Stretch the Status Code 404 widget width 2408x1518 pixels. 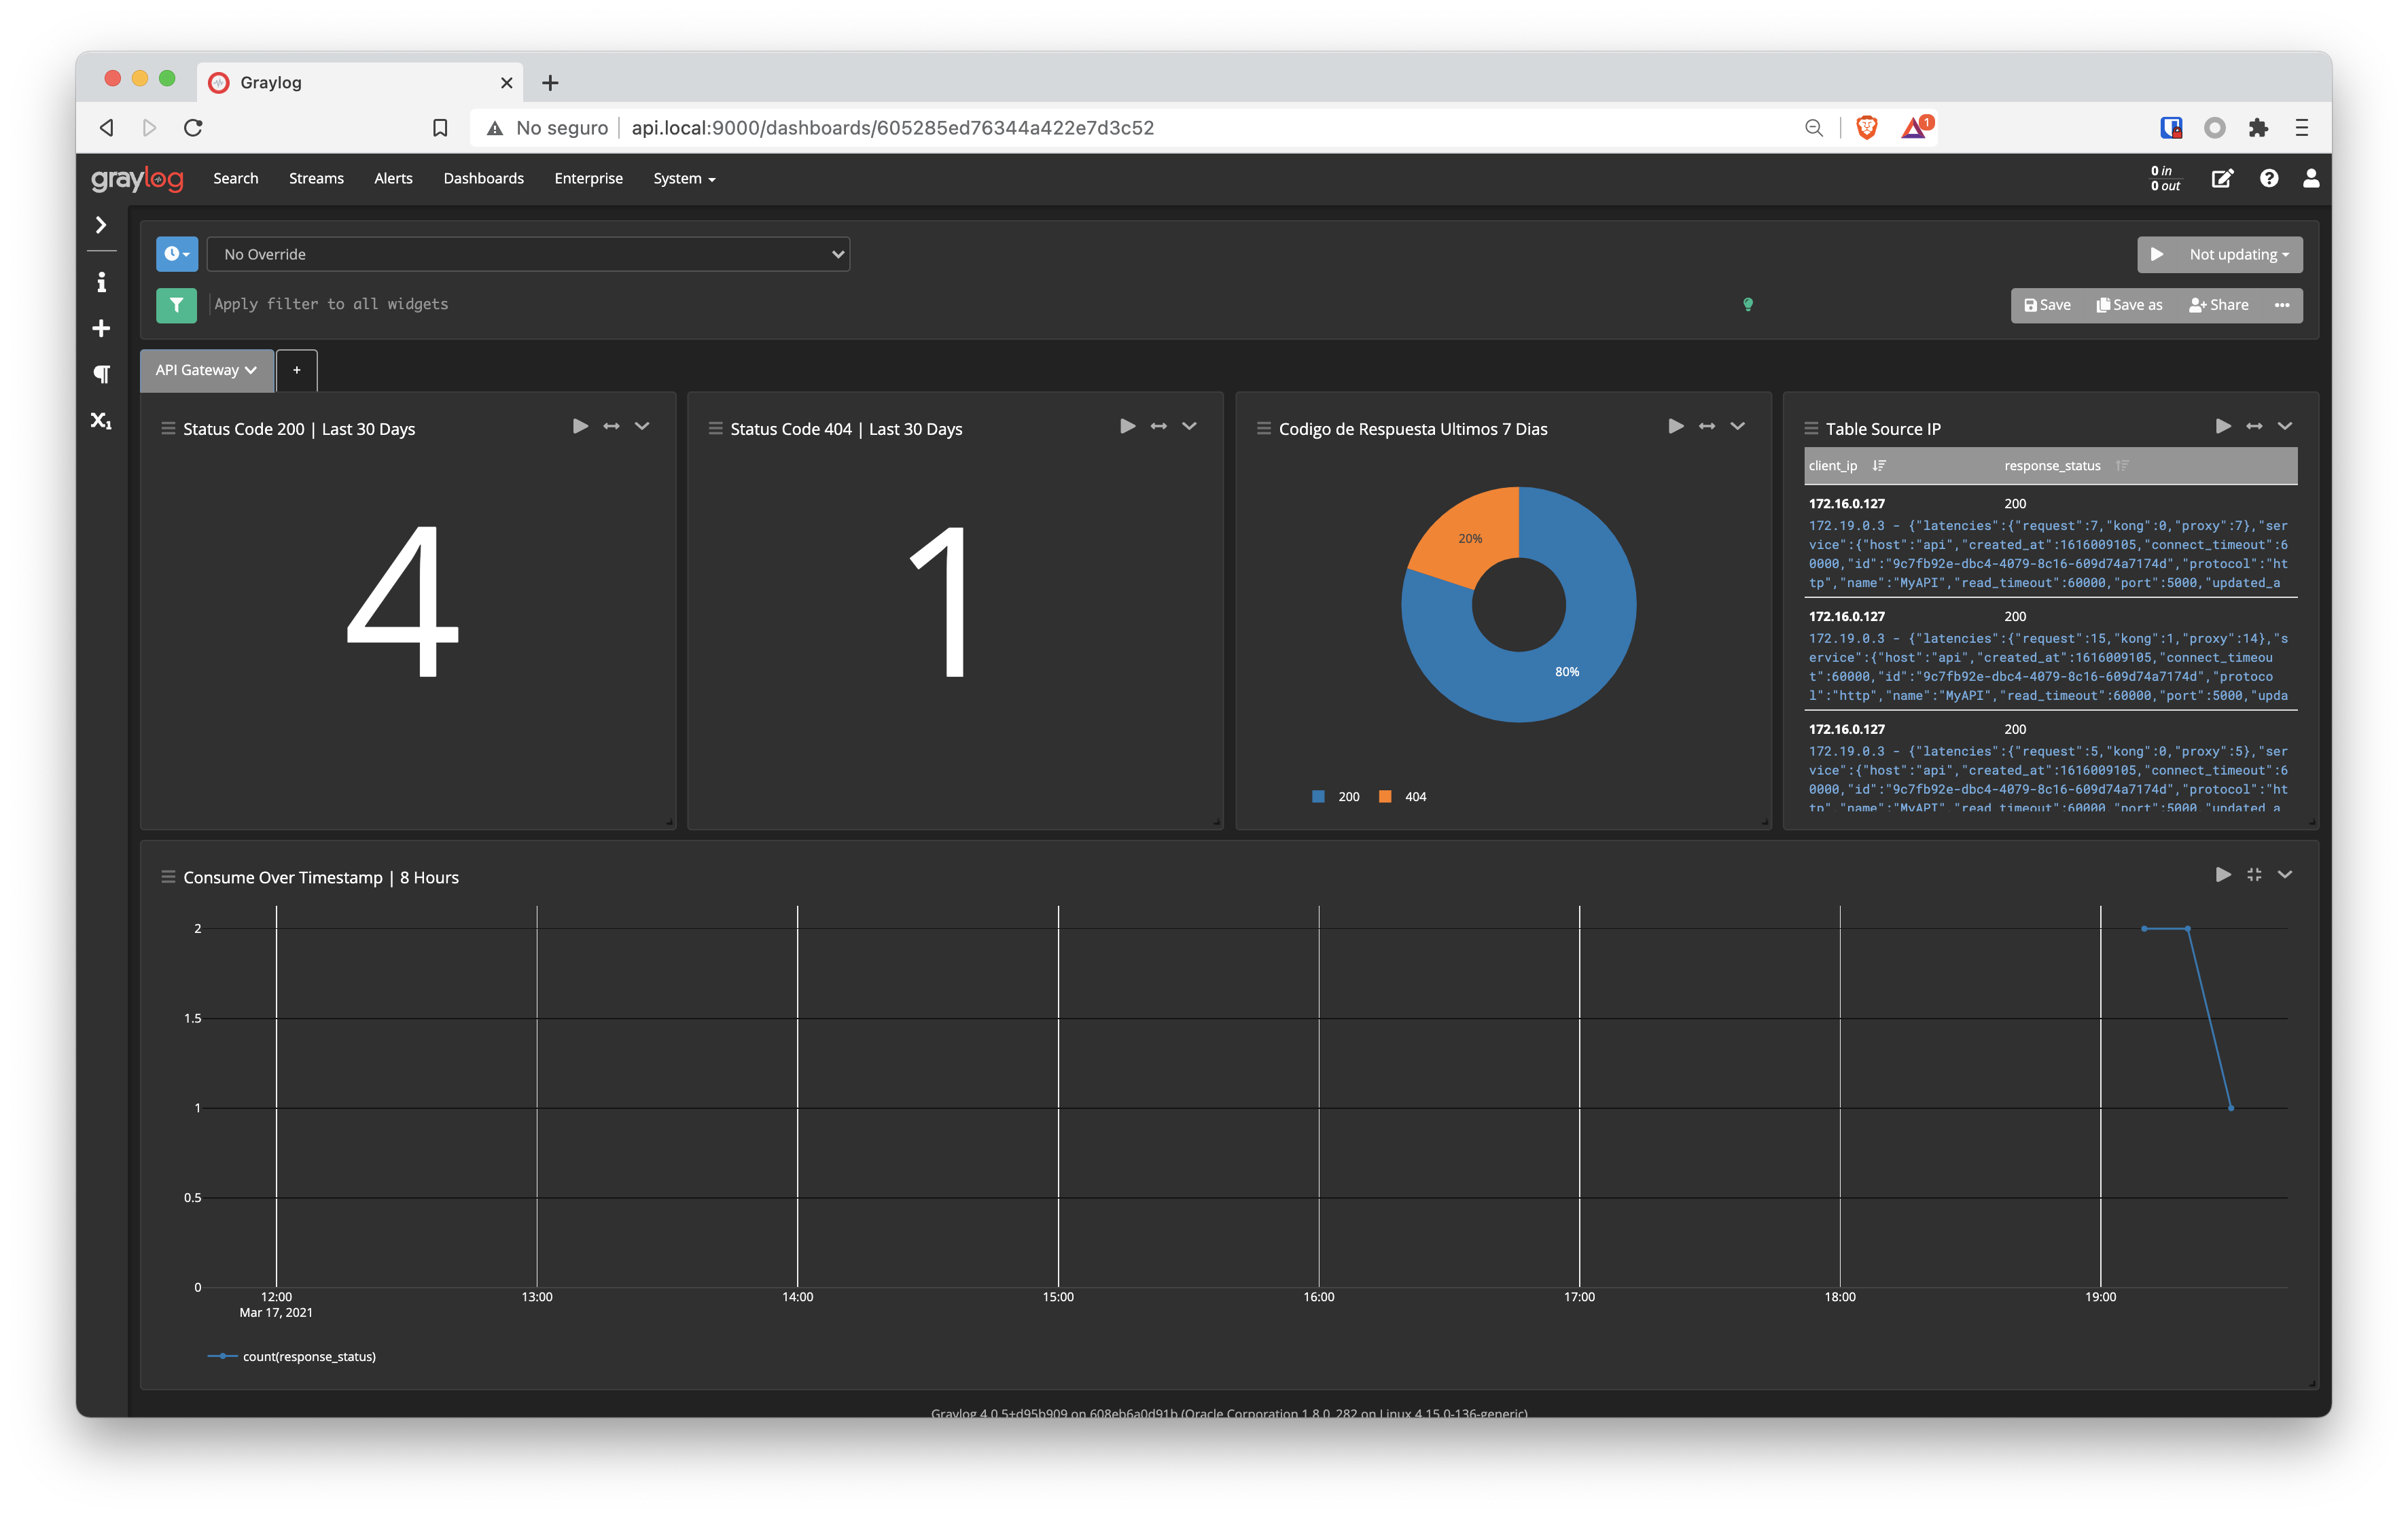1158,427
